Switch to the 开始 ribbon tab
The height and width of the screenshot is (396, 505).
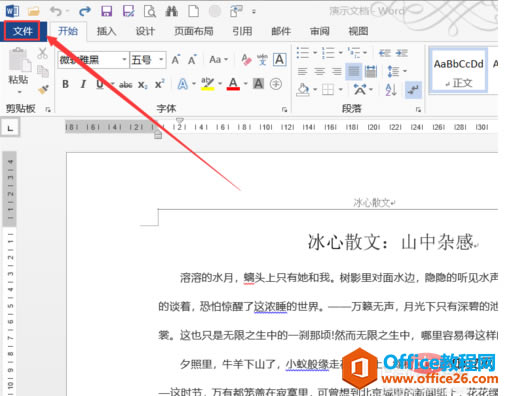[68, 31]
